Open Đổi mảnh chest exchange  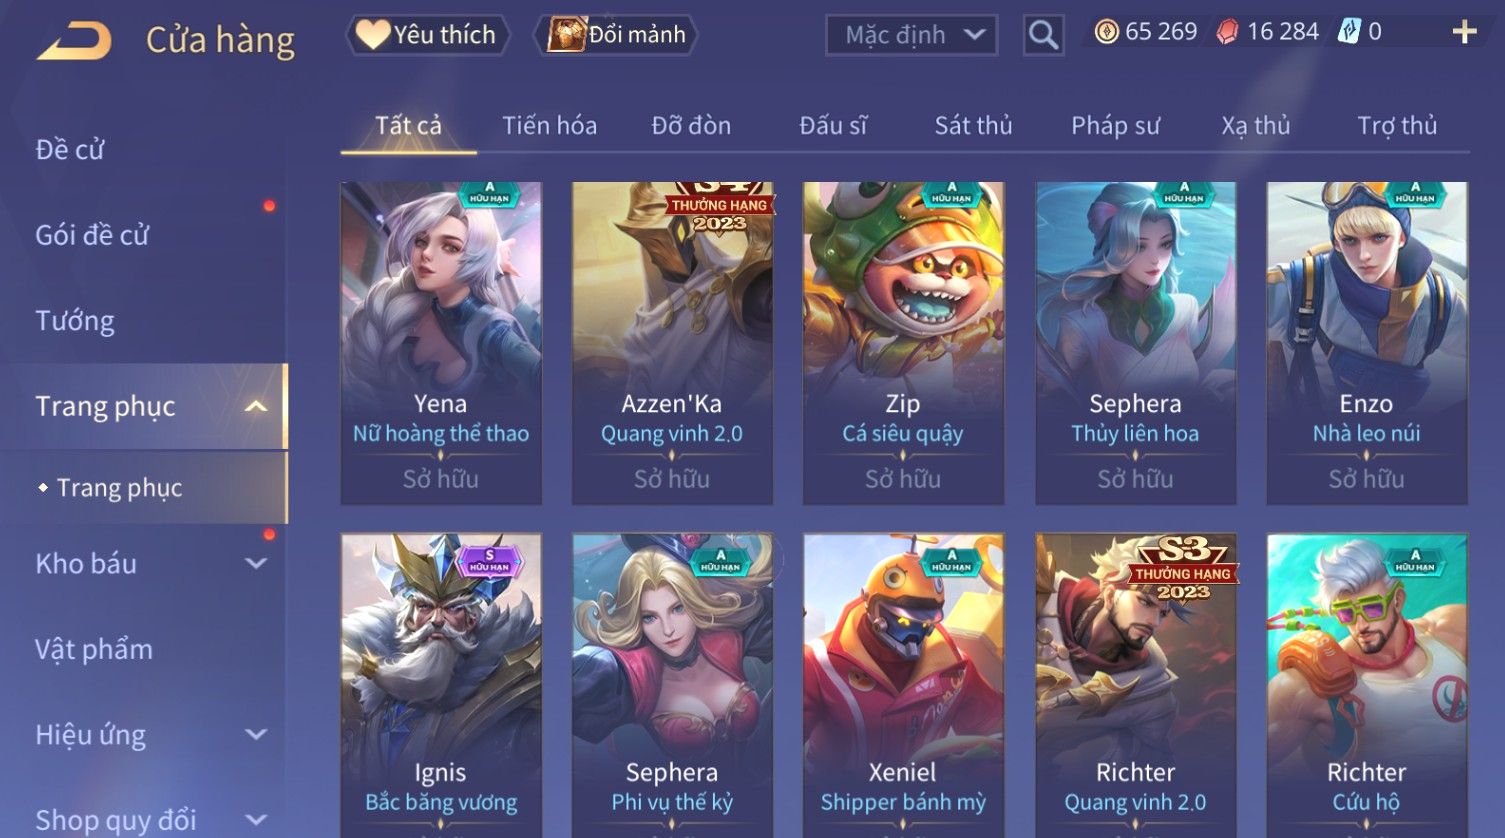pyautogui.click(x=616, y=35)
